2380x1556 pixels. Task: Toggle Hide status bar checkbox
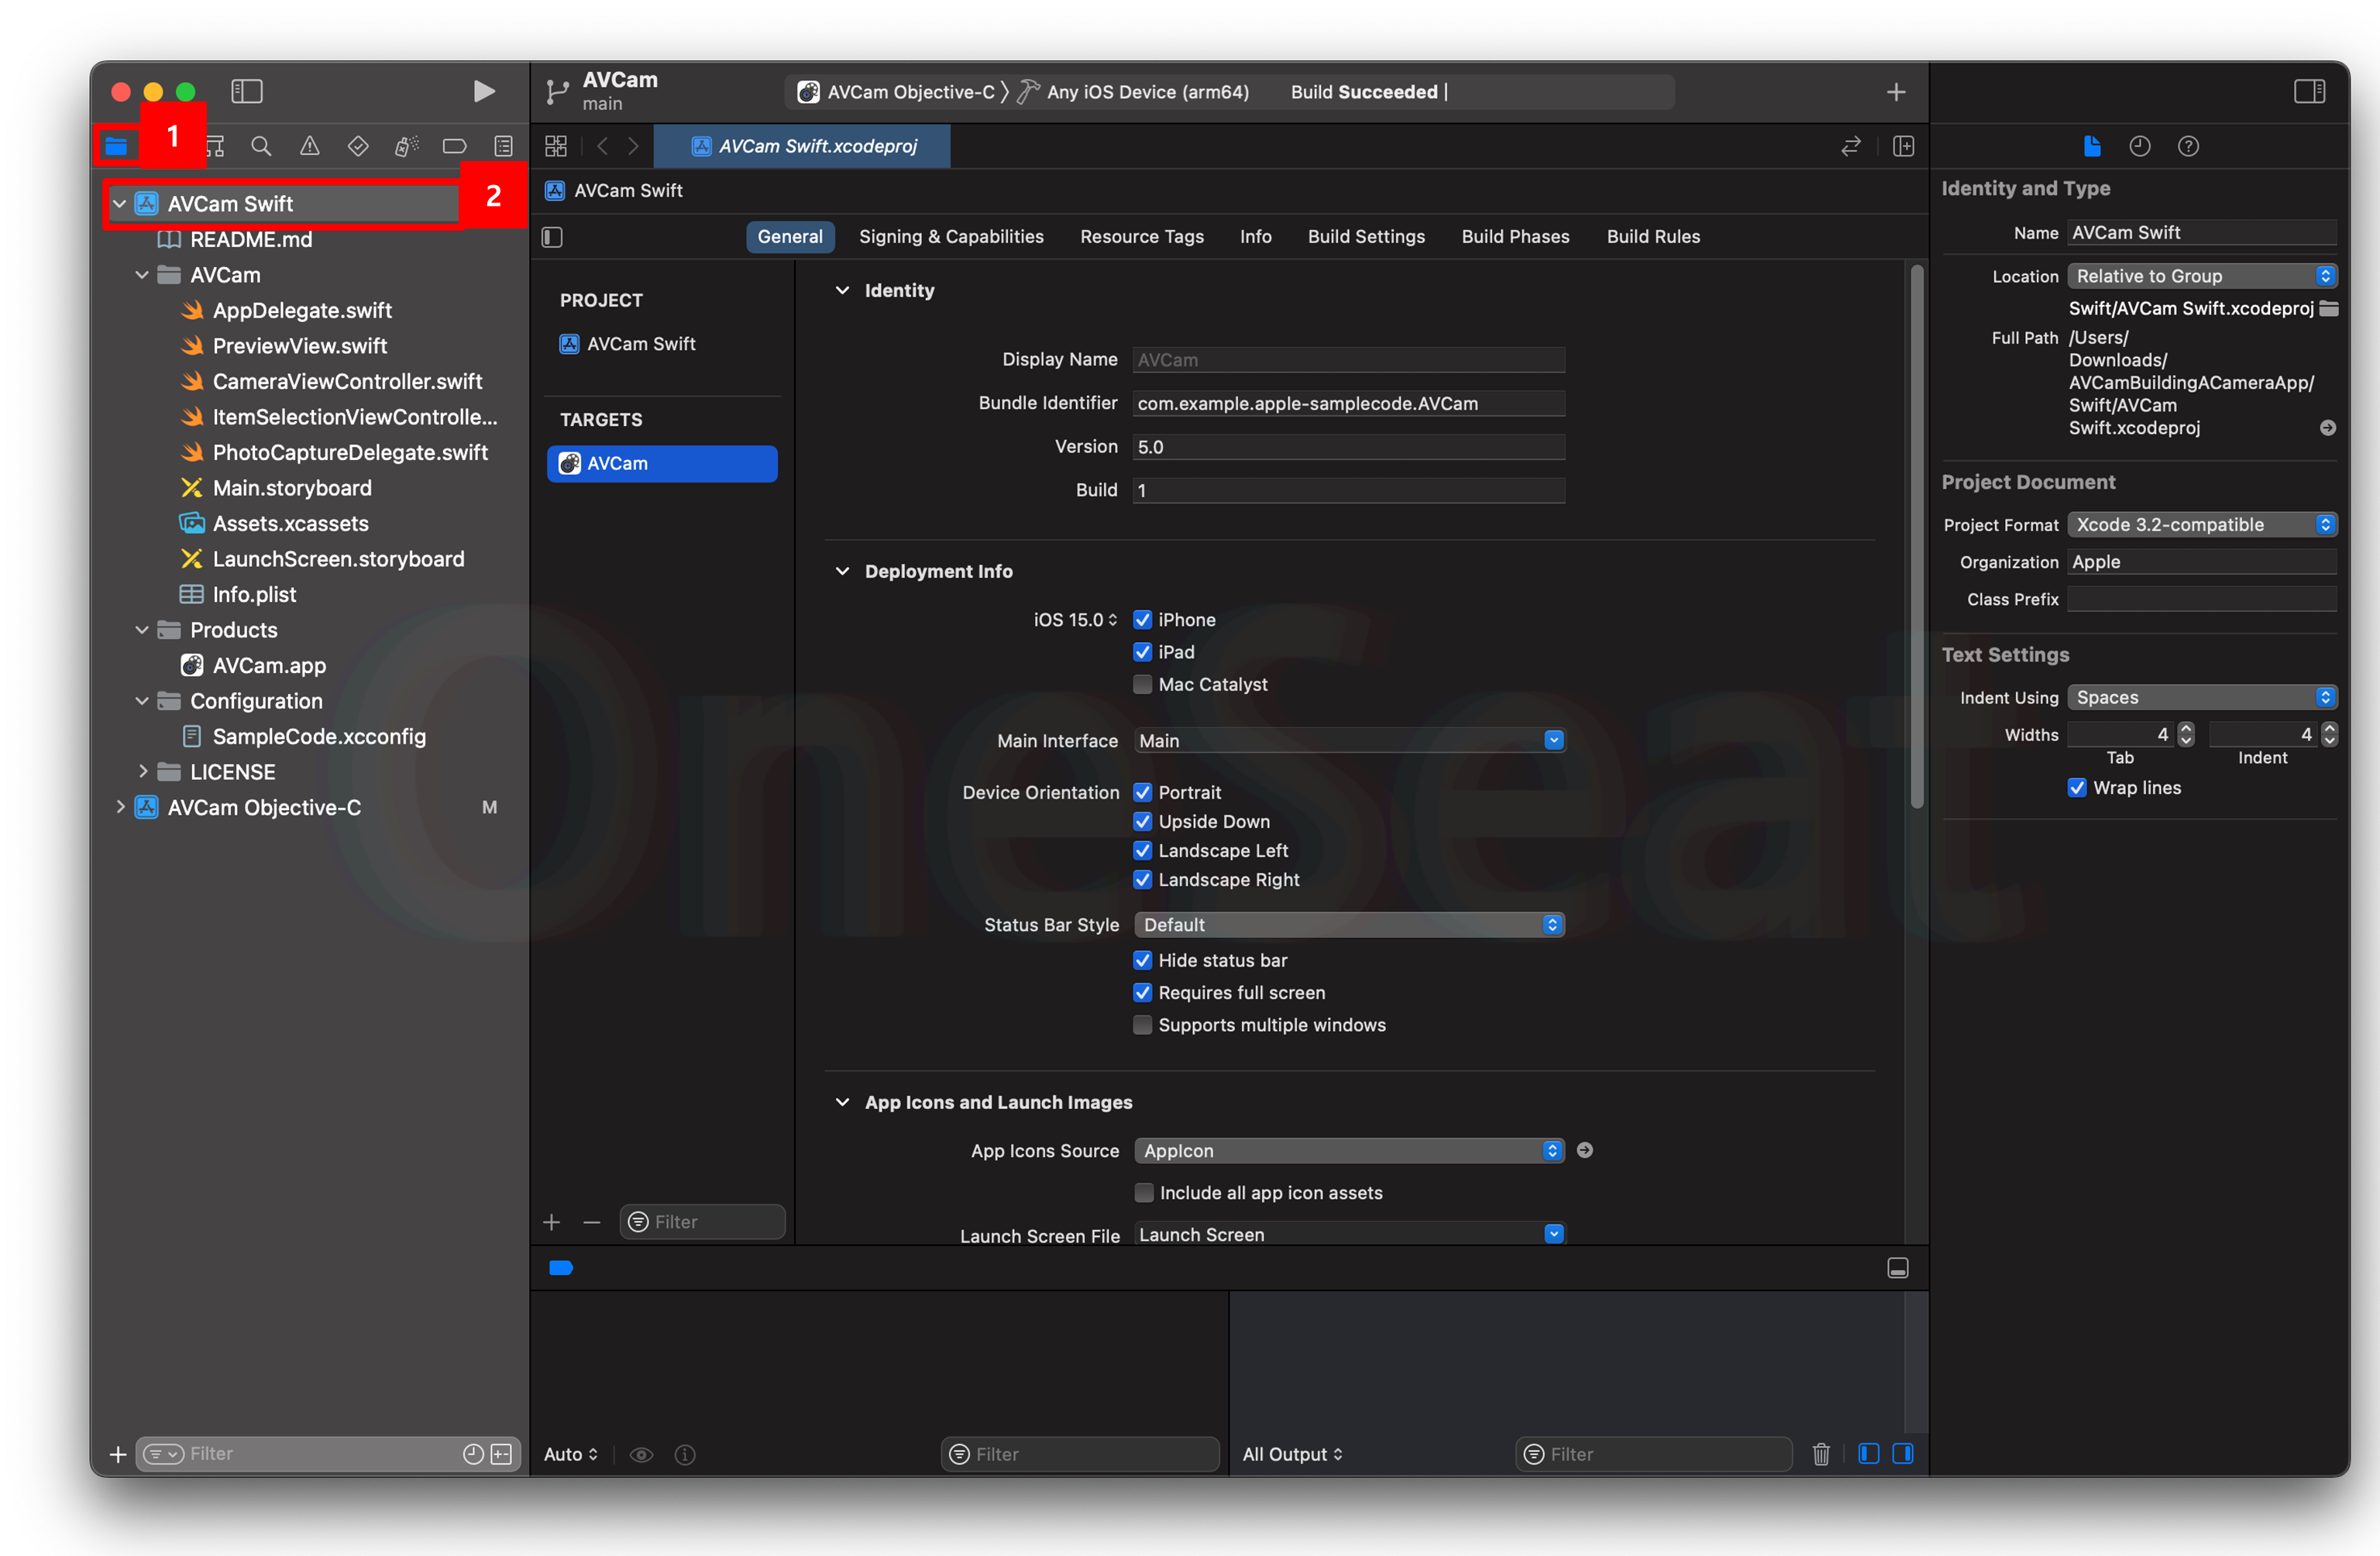(x=1142, y=961)
